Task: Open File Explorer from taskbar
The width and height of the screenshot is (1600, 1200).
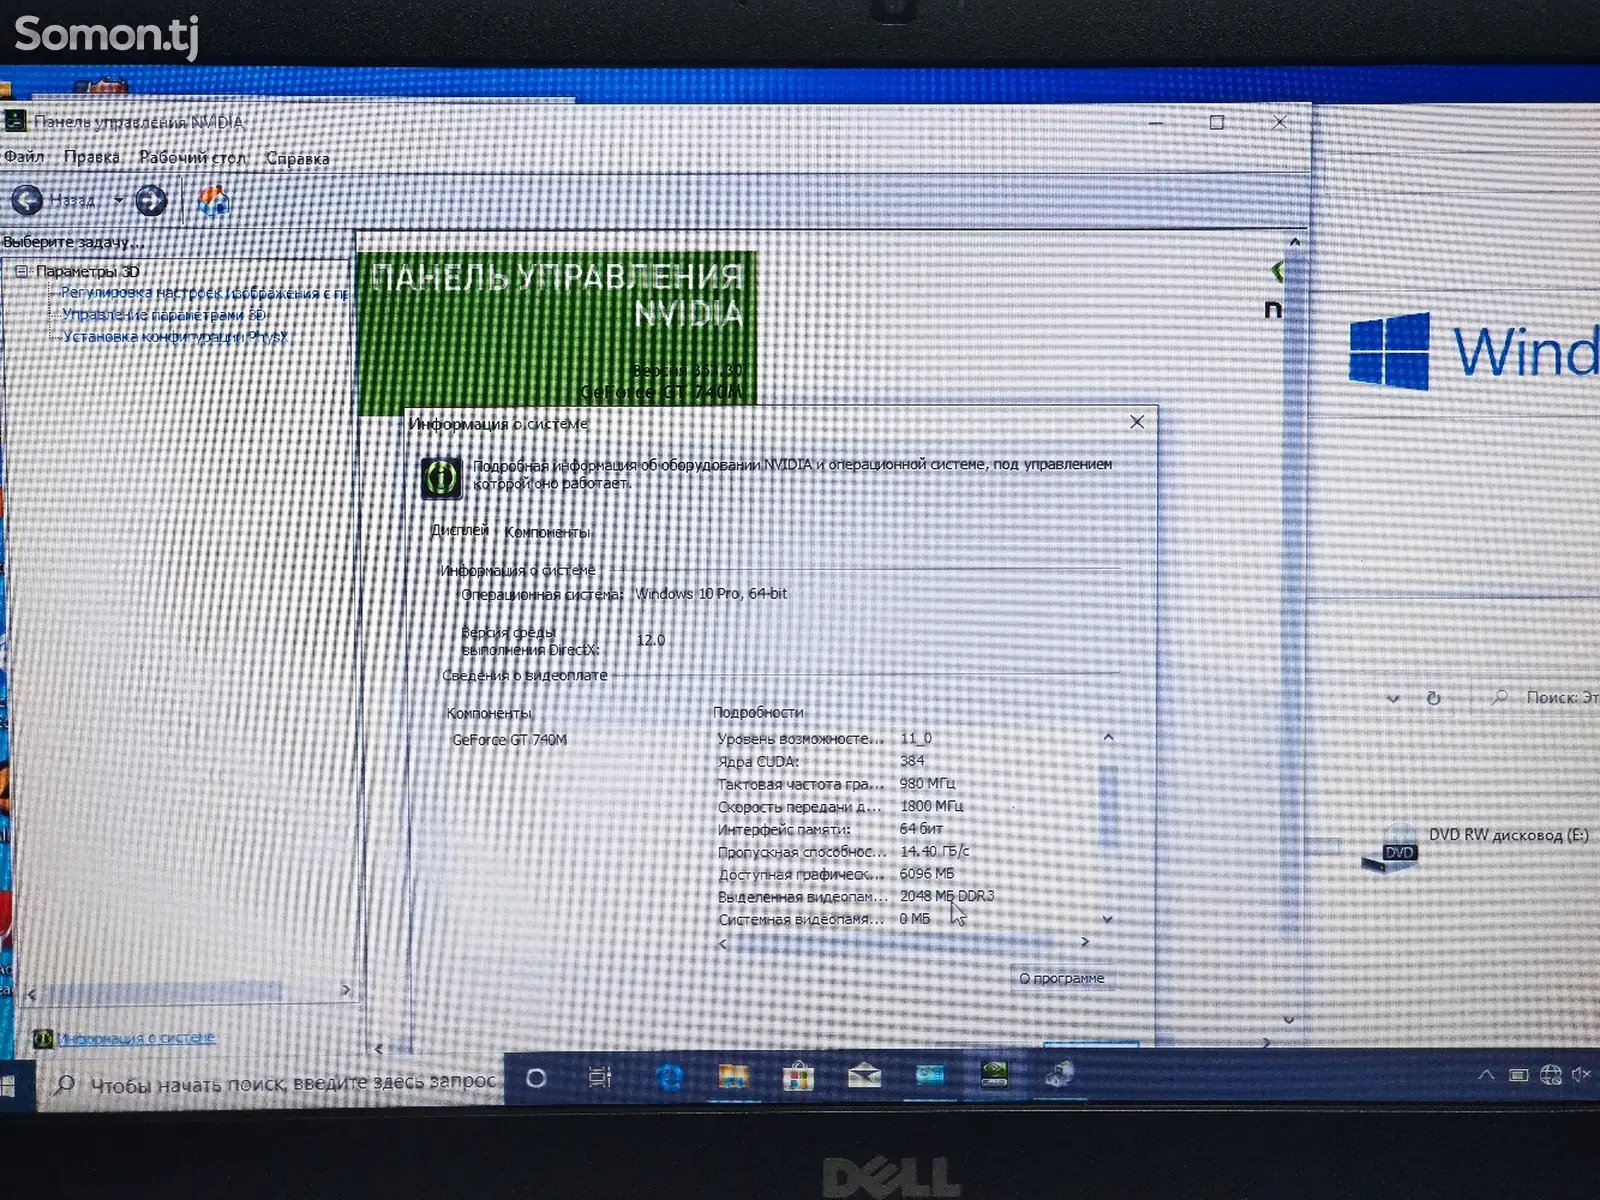Action: (x=733, y=1077)
